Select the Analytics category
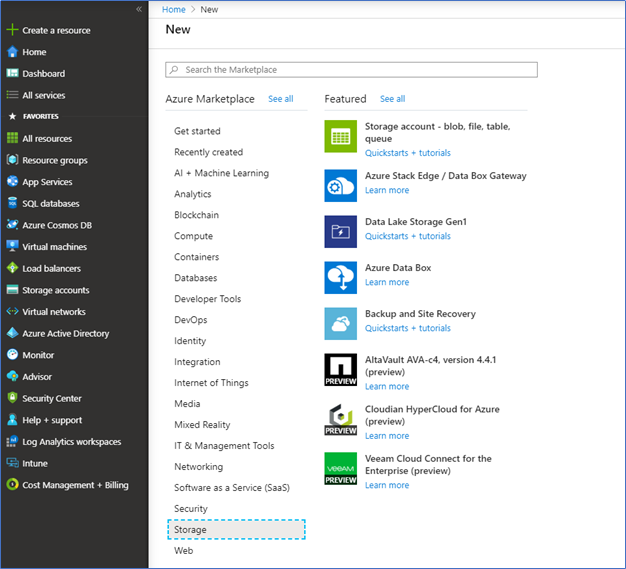The image size is (626, 569). tap(192, 194)
